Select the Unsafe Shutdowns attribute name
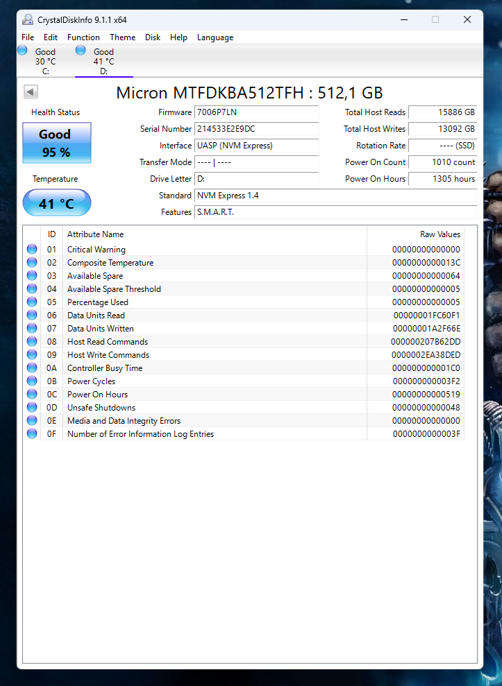 click(x=101, y=407)
